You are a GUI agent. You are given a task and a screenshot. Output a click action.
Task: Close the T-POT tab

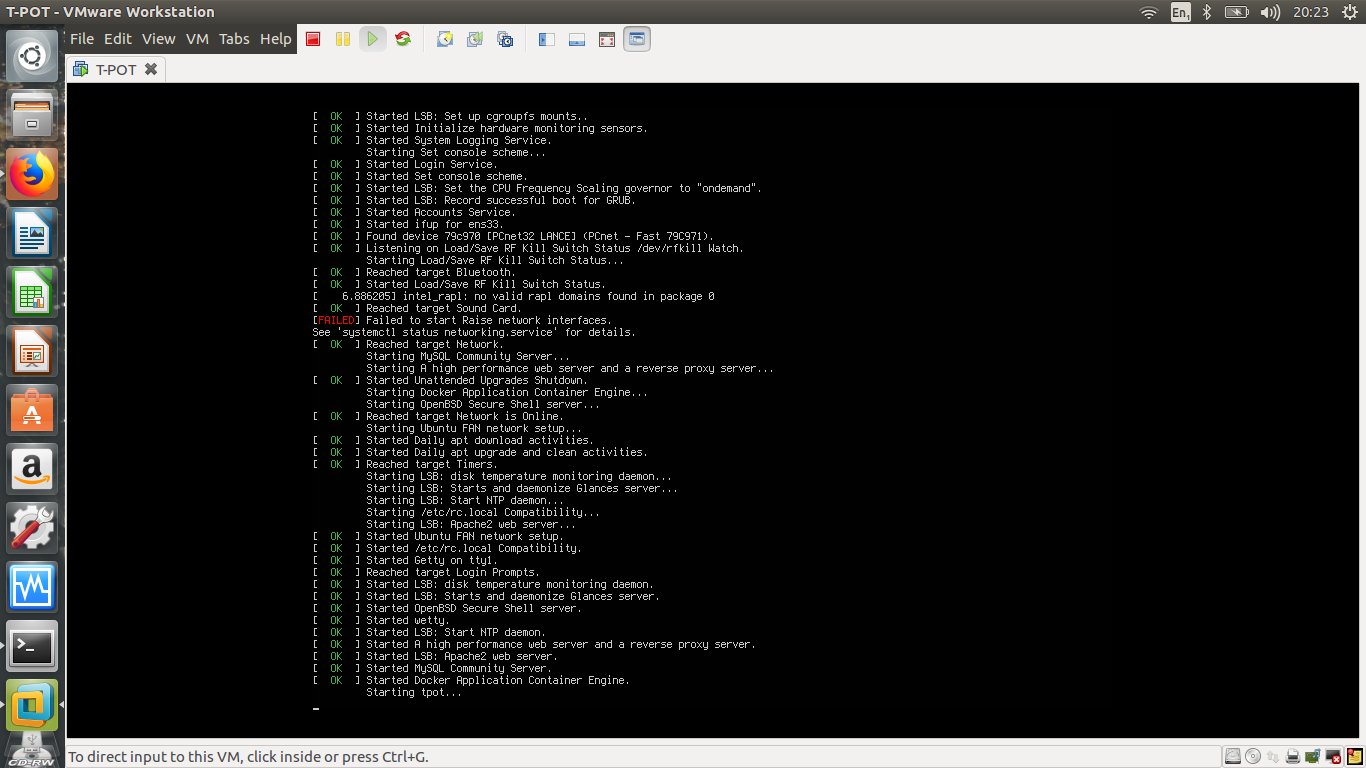click(x=151, y=69)
